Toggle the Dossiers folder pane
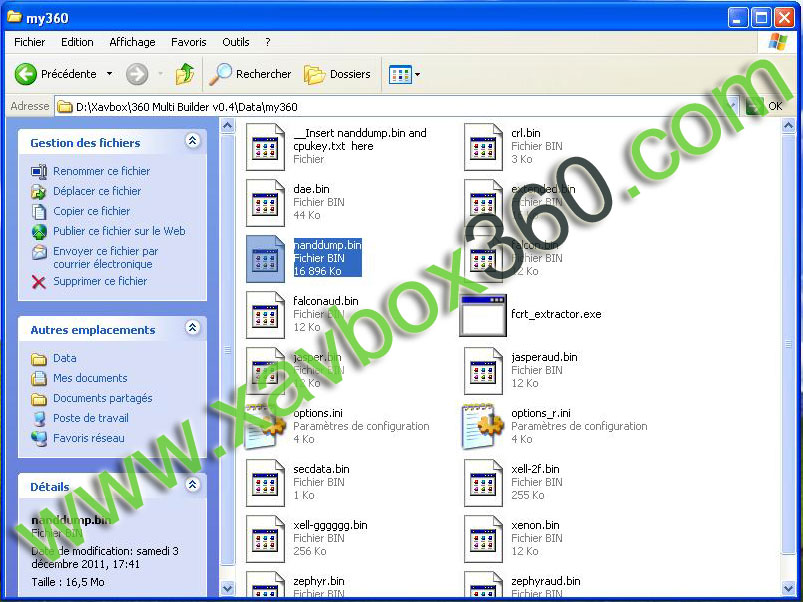Screen dimensions: 803x602 pos(337,74)
